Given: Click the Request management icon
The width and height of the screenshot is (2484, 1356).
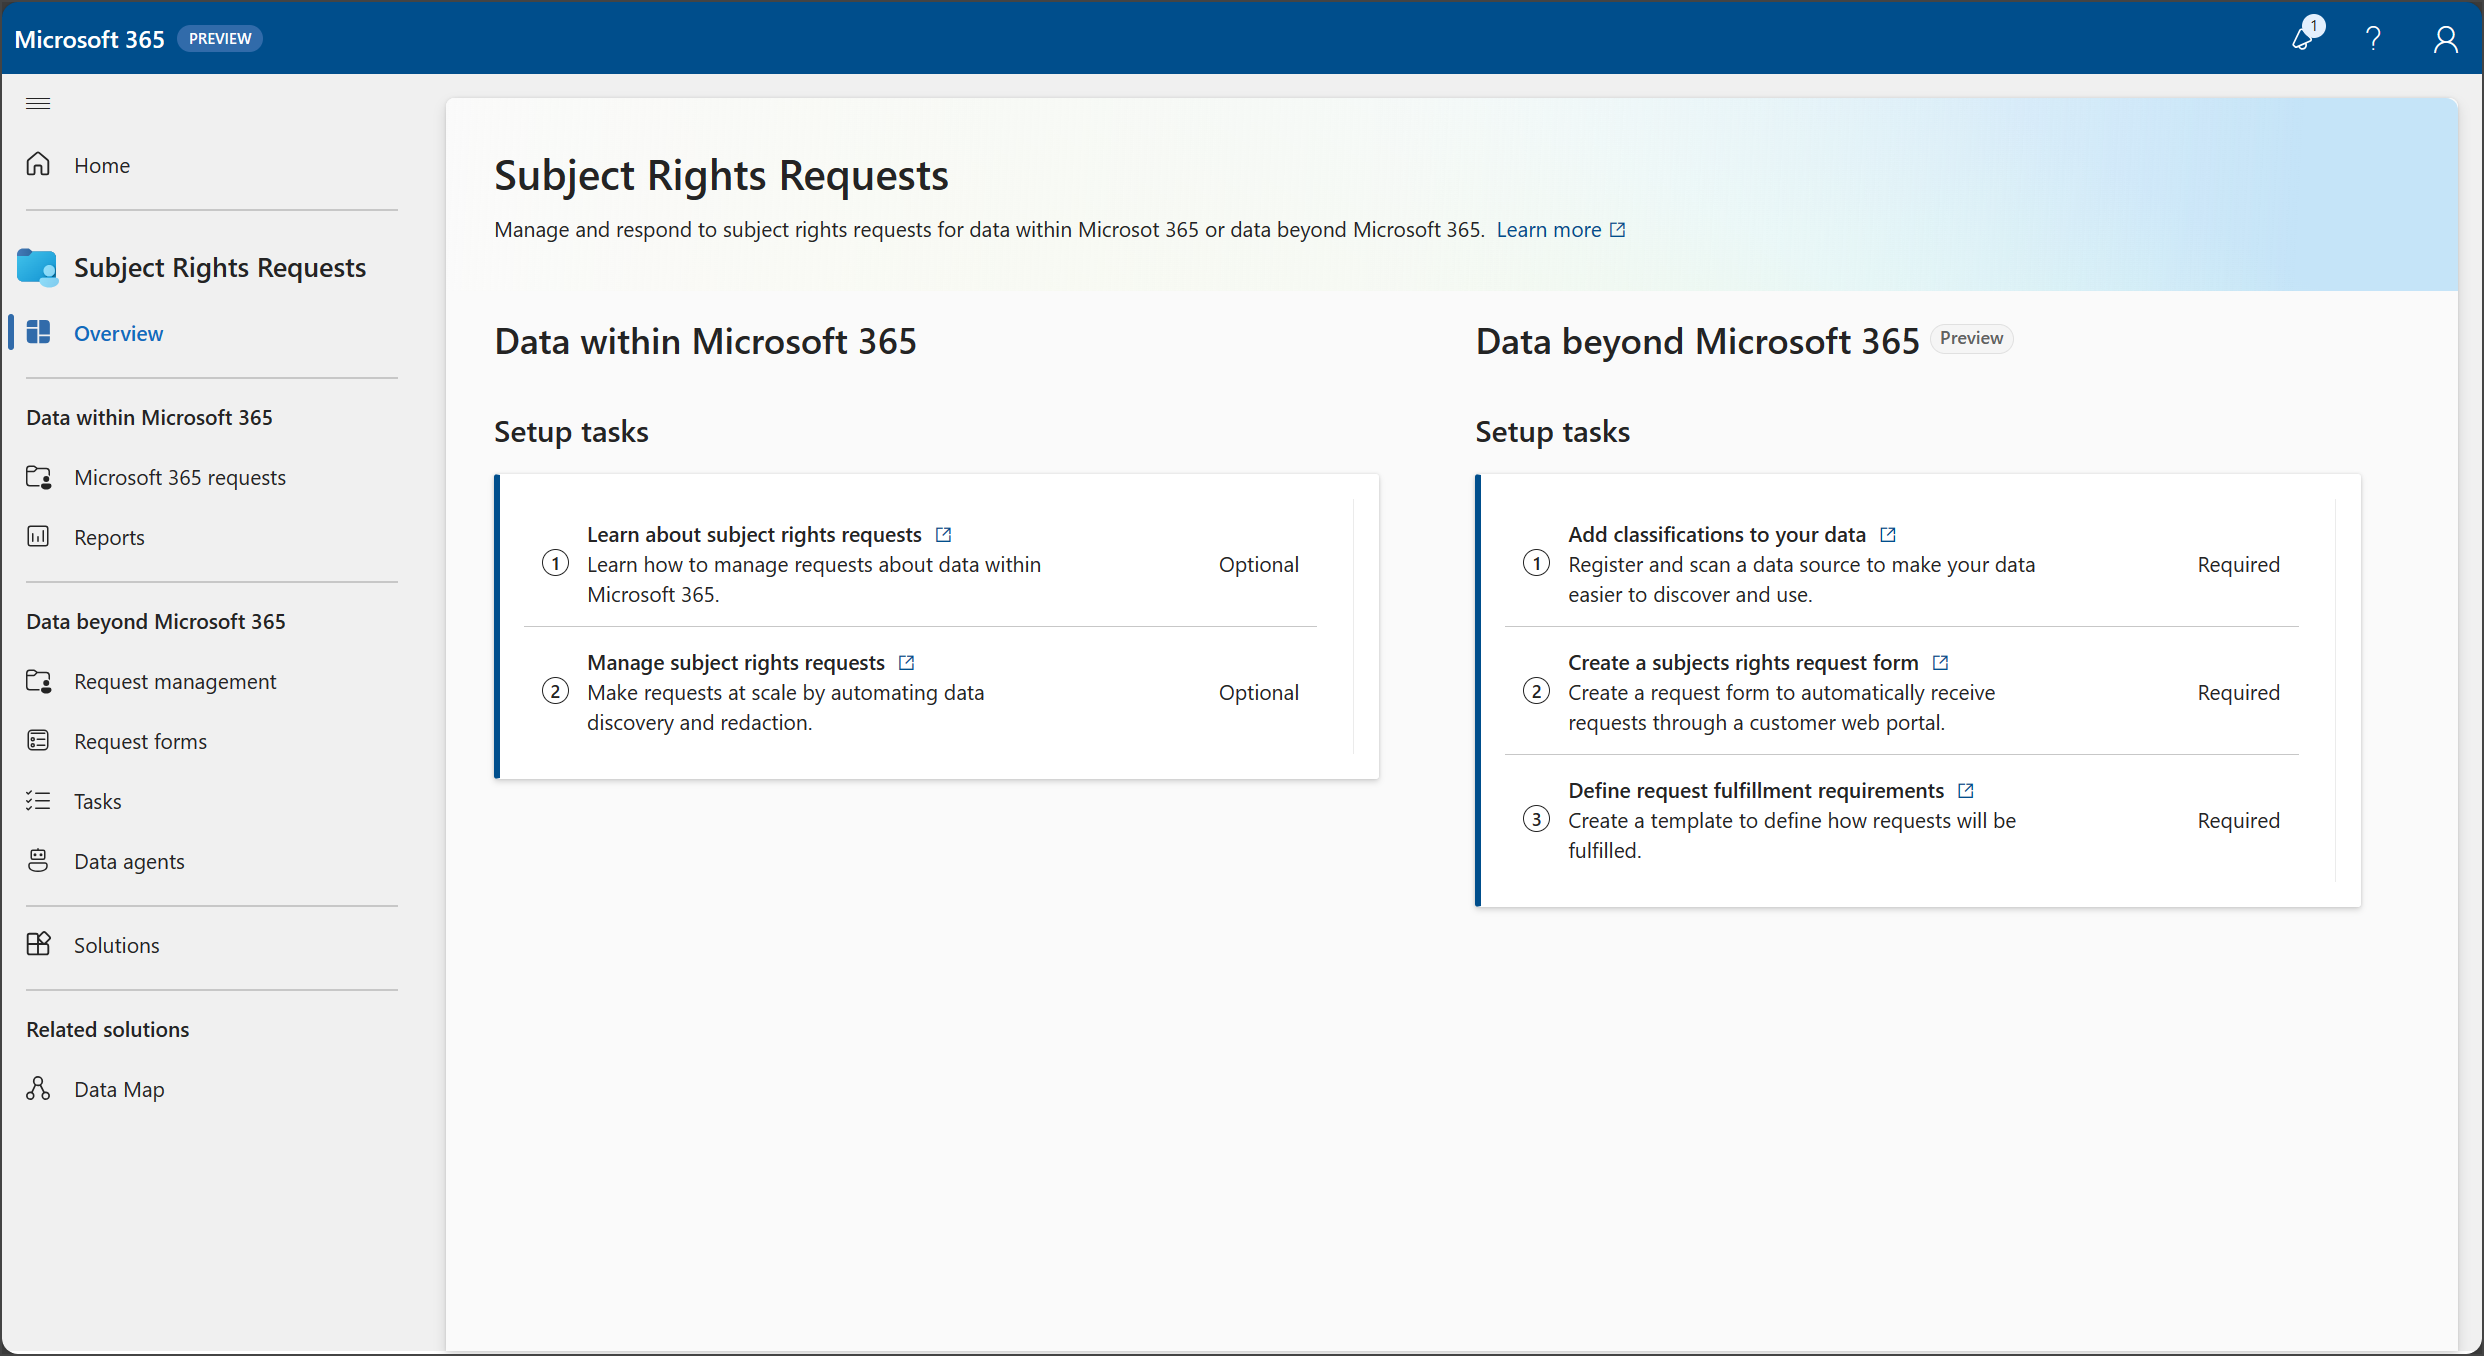Looking at the screenshot, I should (38, 680).
